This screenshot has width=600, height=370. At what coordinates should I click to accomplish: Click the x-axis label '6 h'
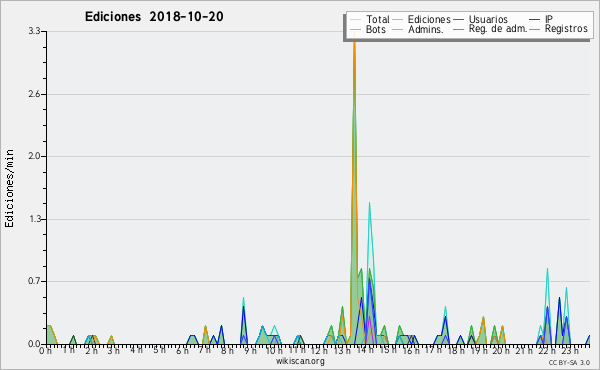coord(182,351)
